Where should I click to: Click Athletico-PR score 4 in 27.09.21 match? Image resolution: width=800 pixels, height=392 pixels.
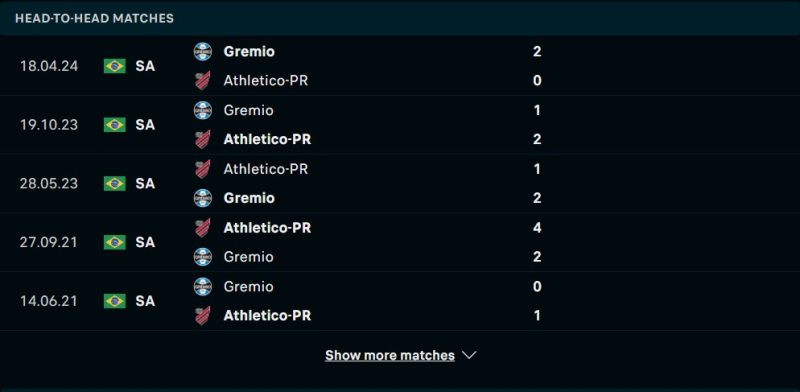click(x=537, y=228)
